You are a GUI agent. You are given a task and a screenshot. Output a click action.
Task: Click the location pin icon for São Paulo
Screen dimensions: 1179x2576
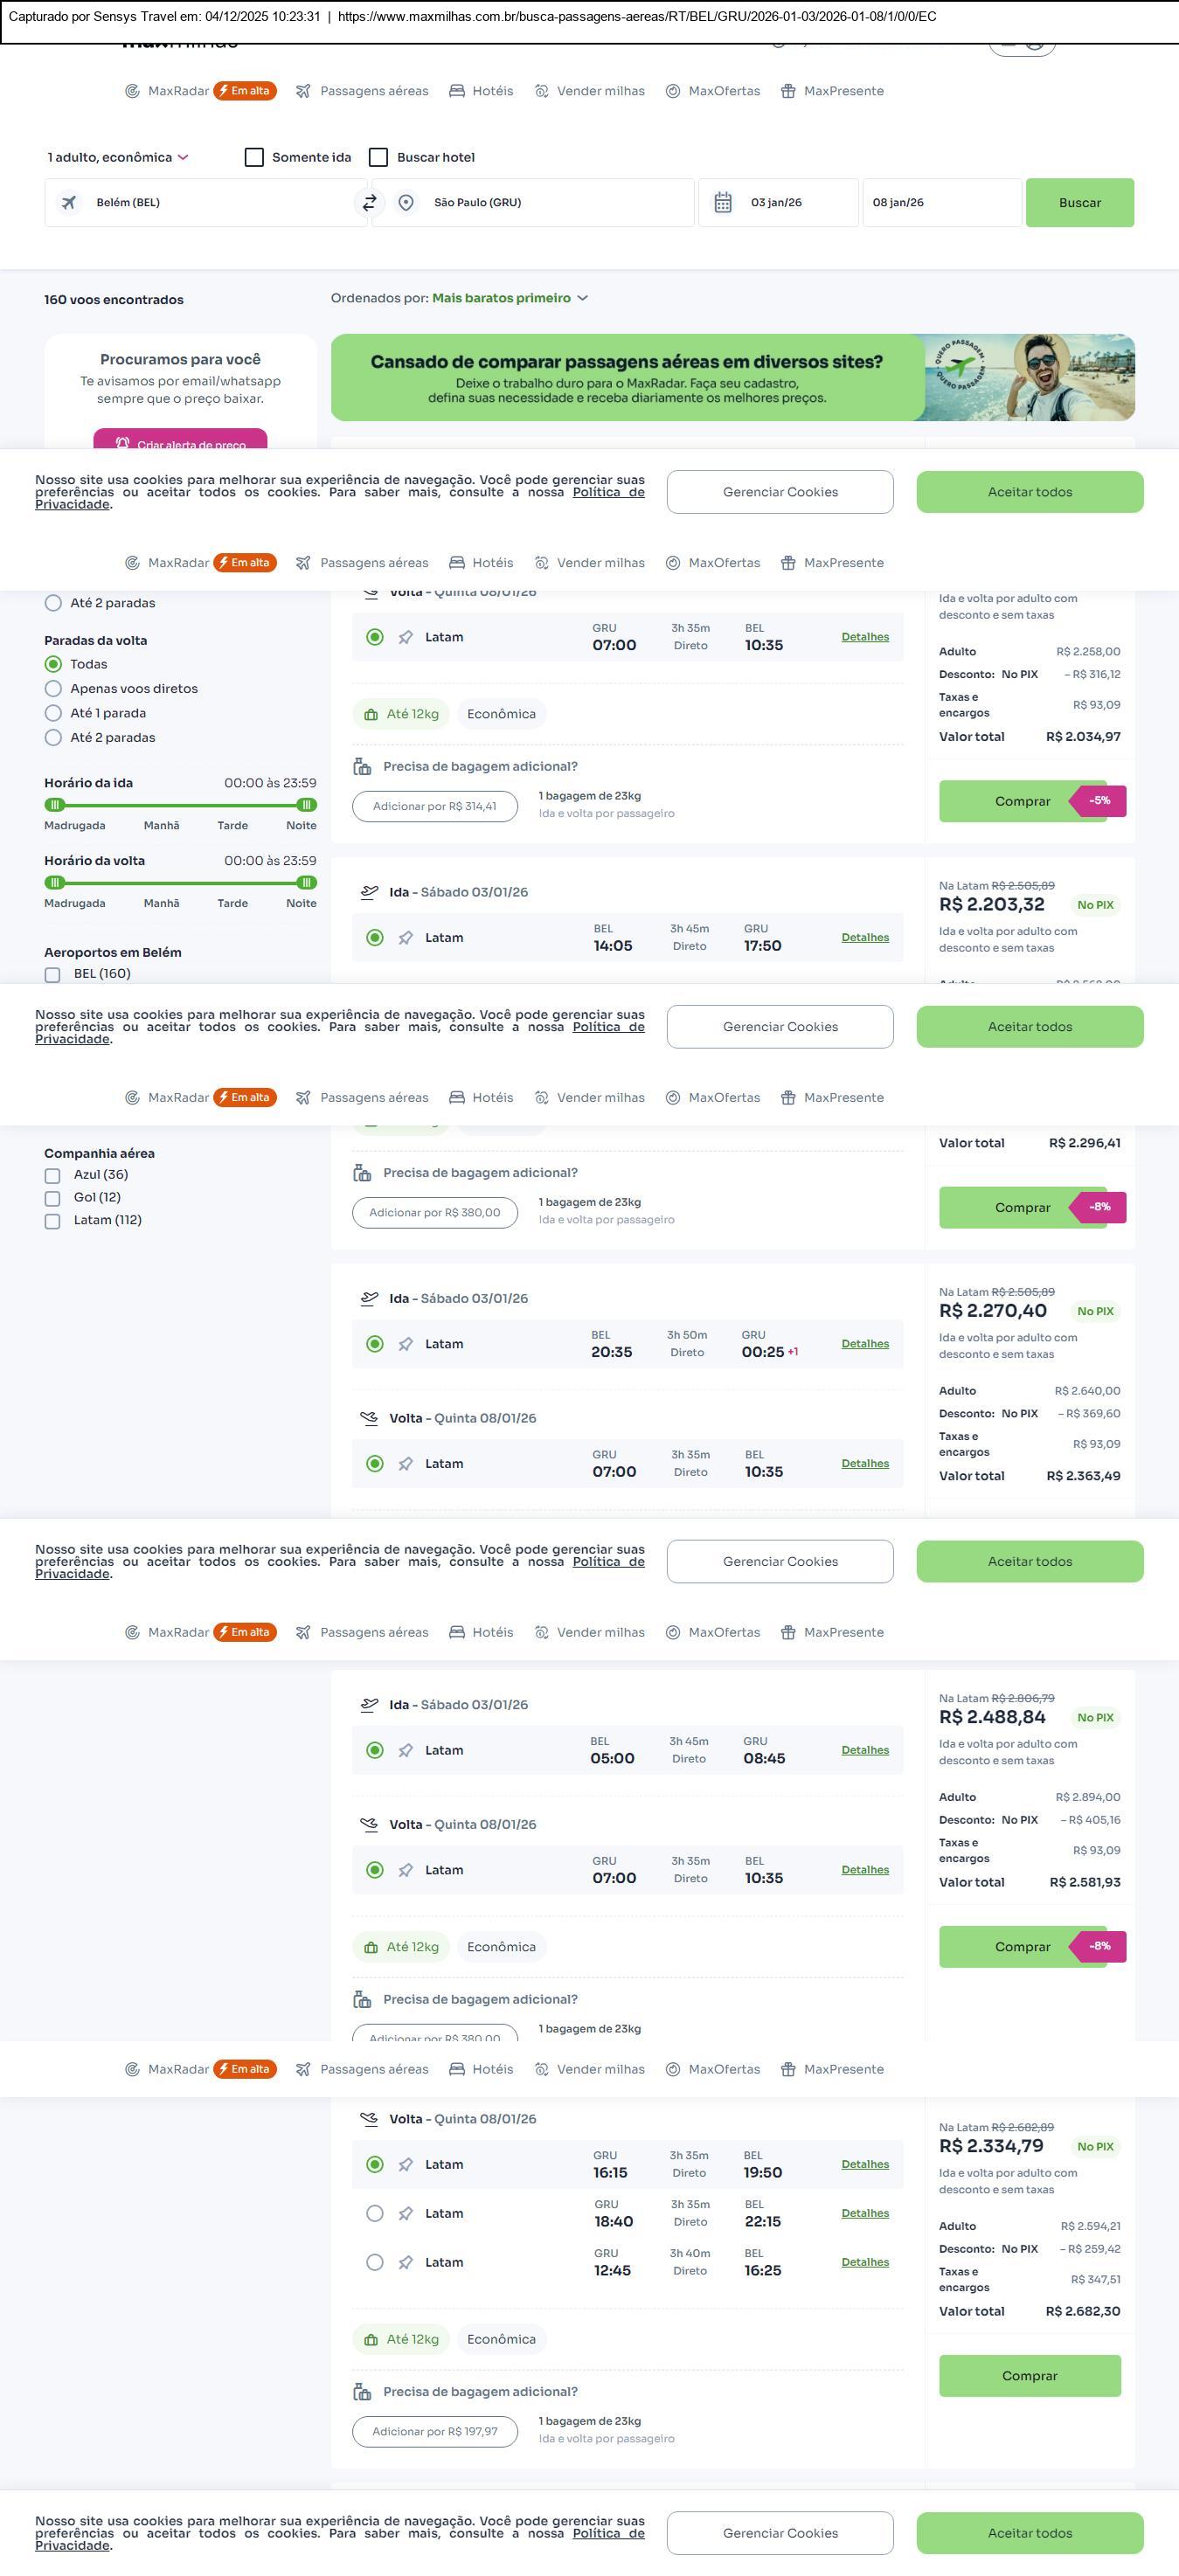pos(406,203)
